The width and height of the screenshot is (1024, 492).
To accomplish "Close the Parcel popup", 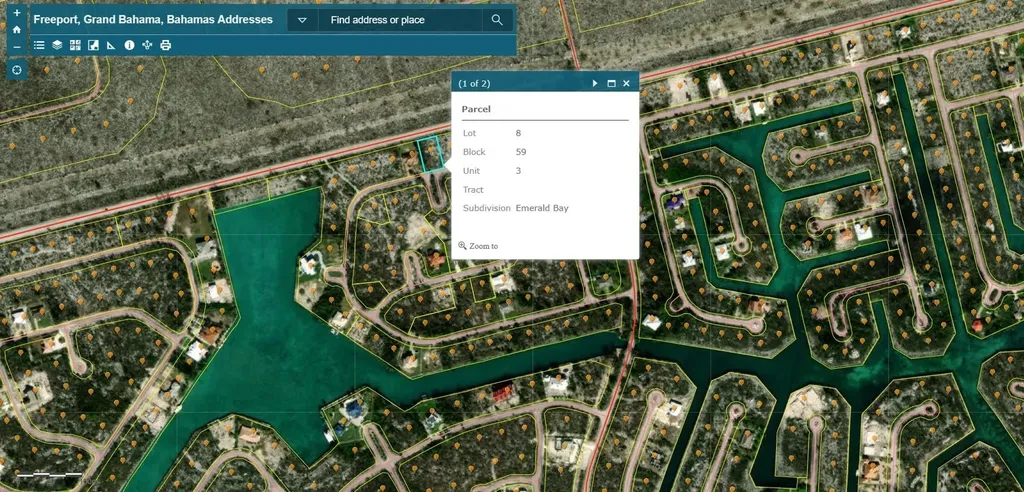I will tap(627, 84).
